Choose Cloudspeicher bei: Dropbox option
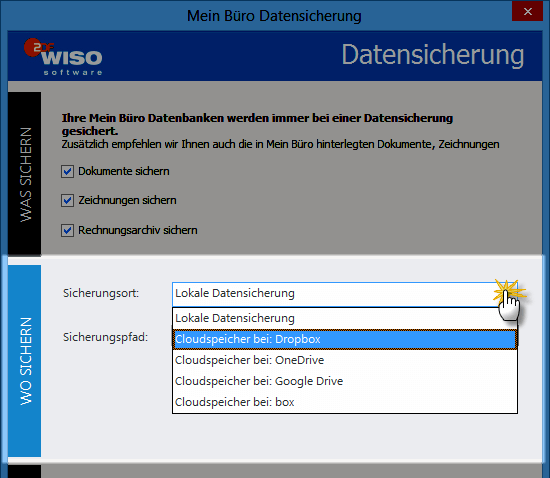550x478 pixels. tap(345, 339)
